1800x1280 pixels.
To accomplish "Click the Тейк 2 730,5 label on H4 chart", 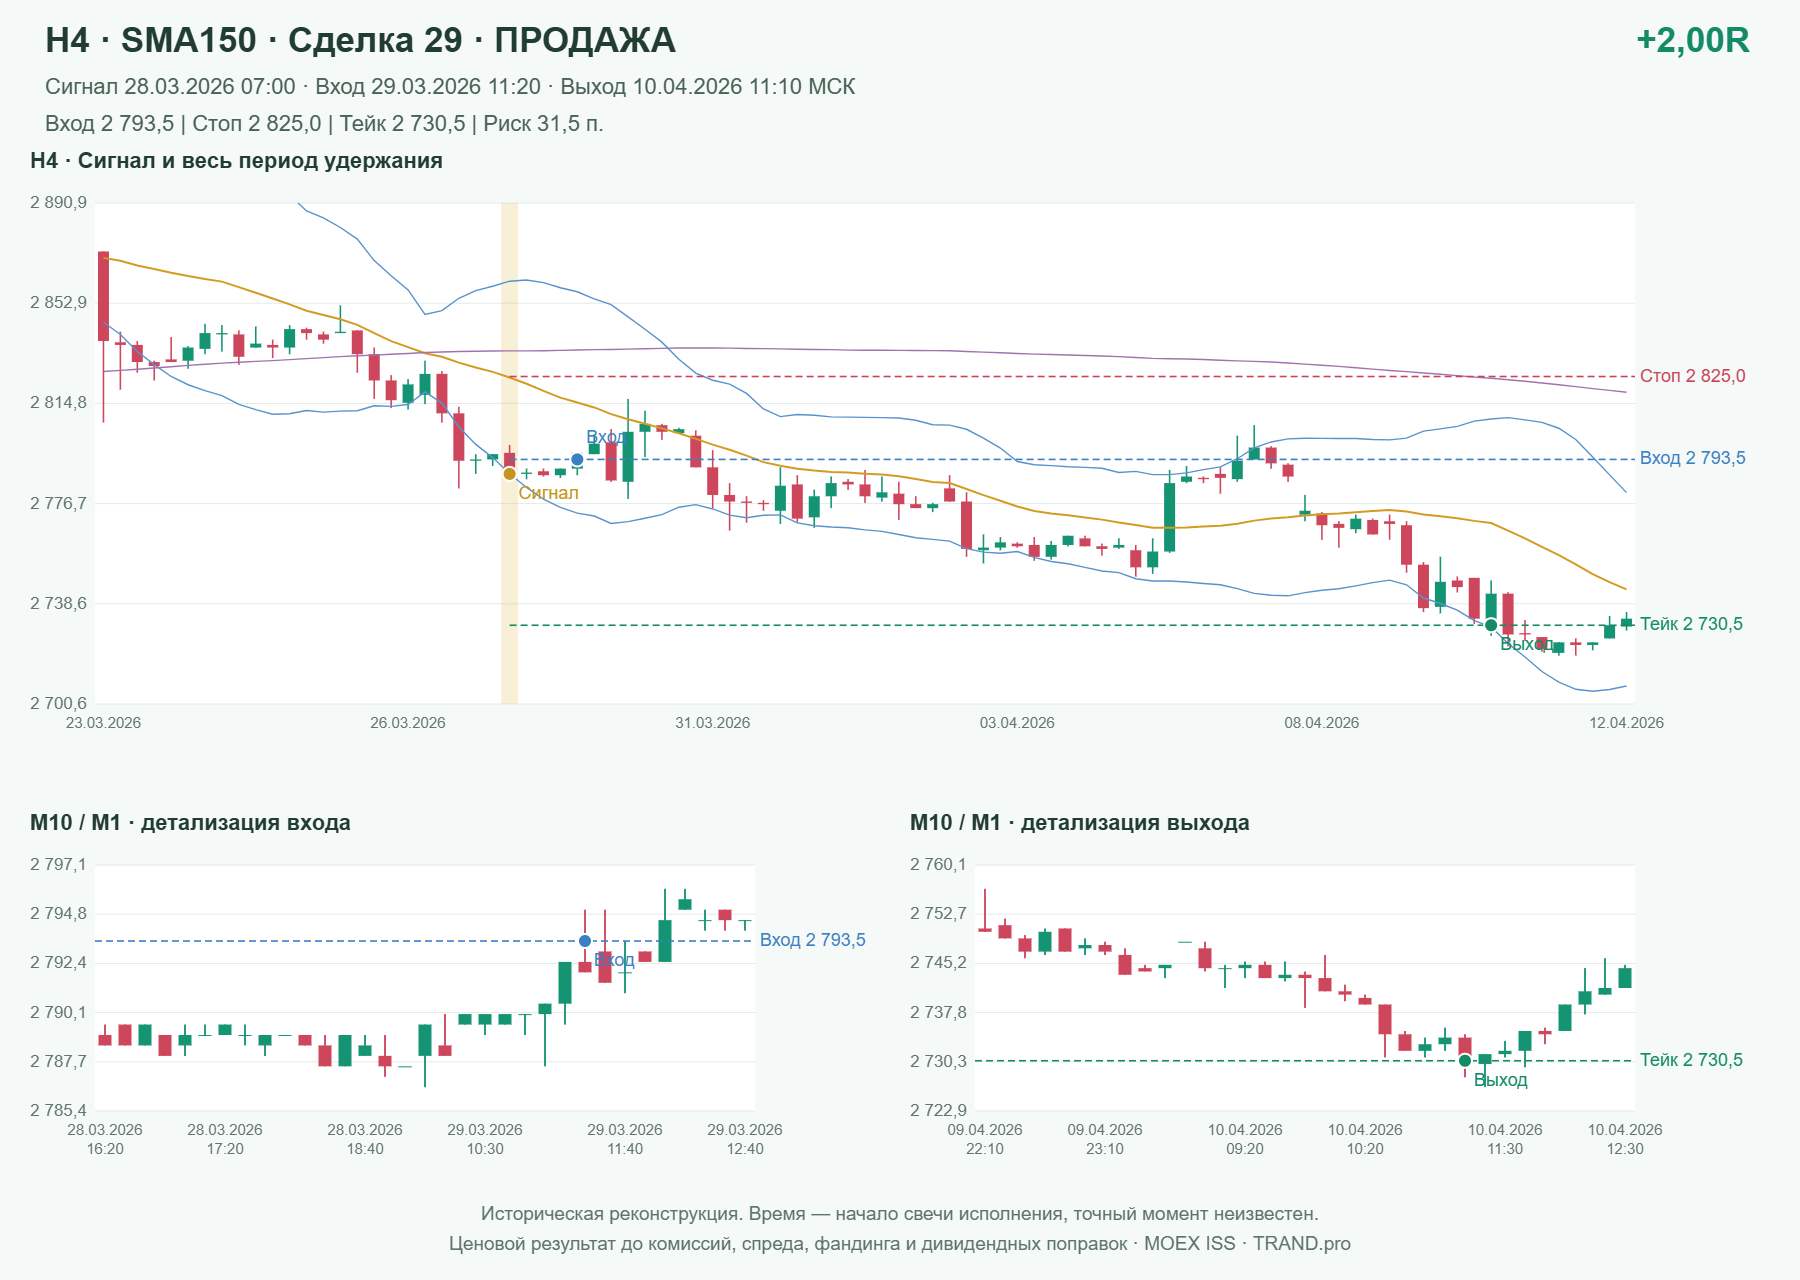I will [x=1691, y=624].
